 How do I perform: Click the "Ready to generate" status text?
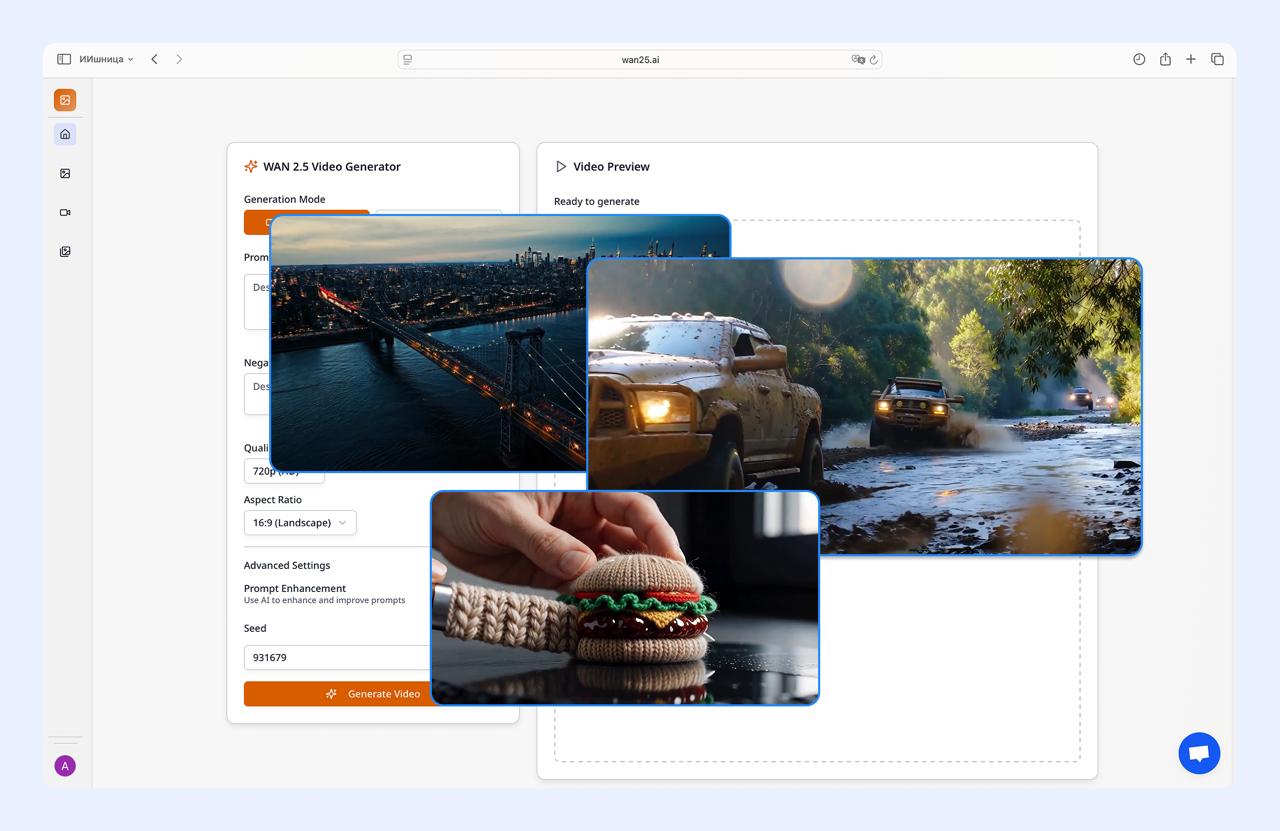(x=597, y=201)
